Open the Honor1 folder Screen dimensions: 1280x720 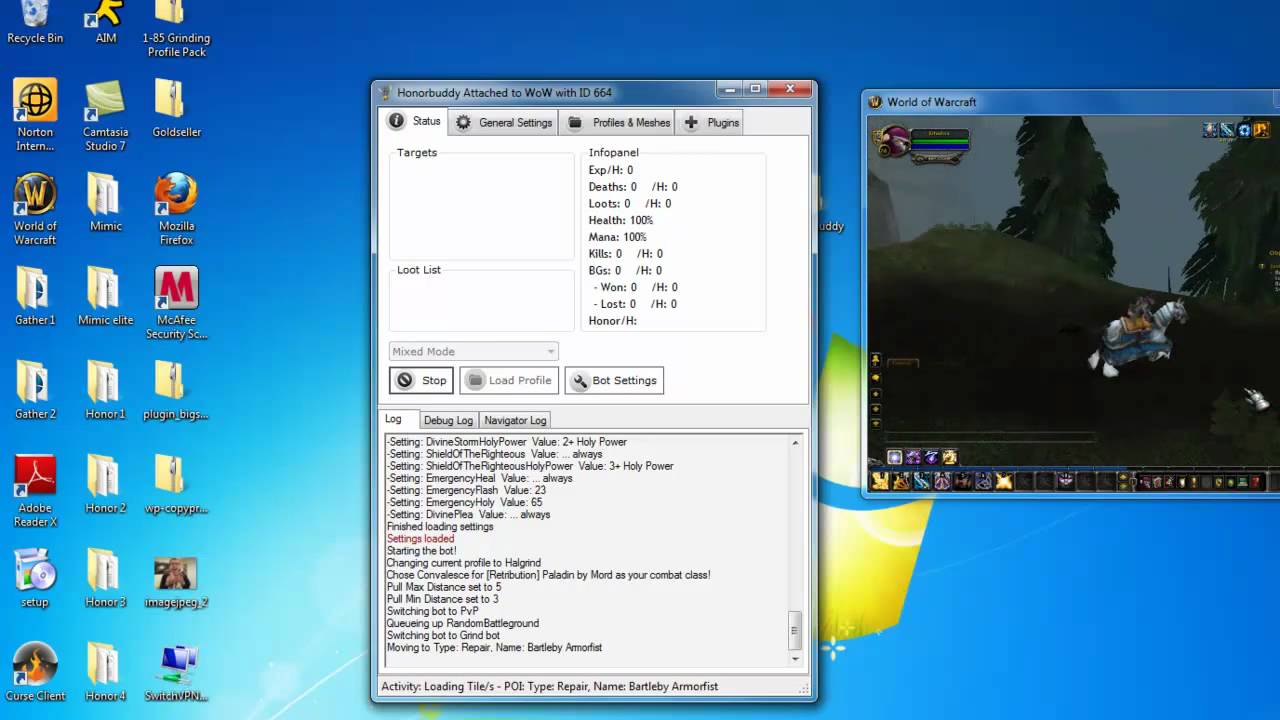(106, 391)
